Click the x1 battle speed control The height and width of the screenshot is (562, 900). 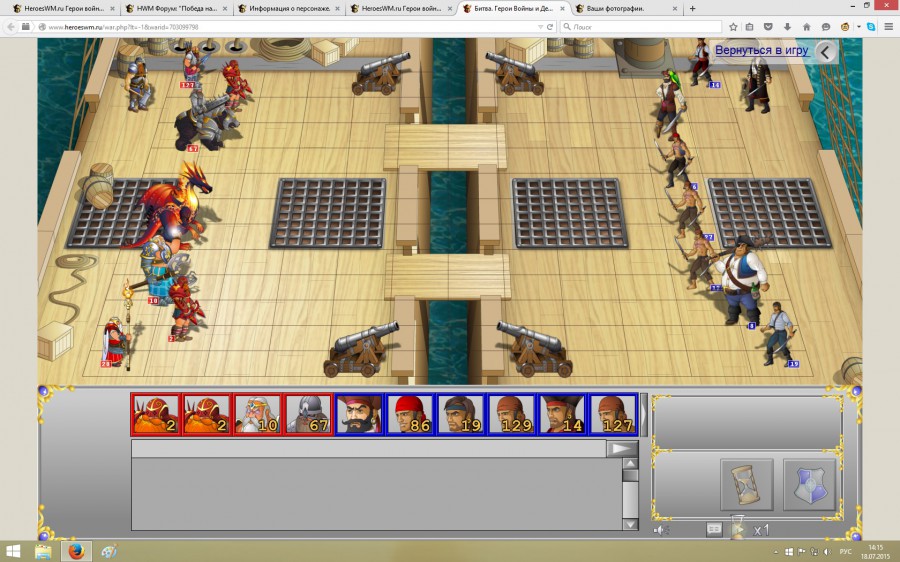point(761,530)
